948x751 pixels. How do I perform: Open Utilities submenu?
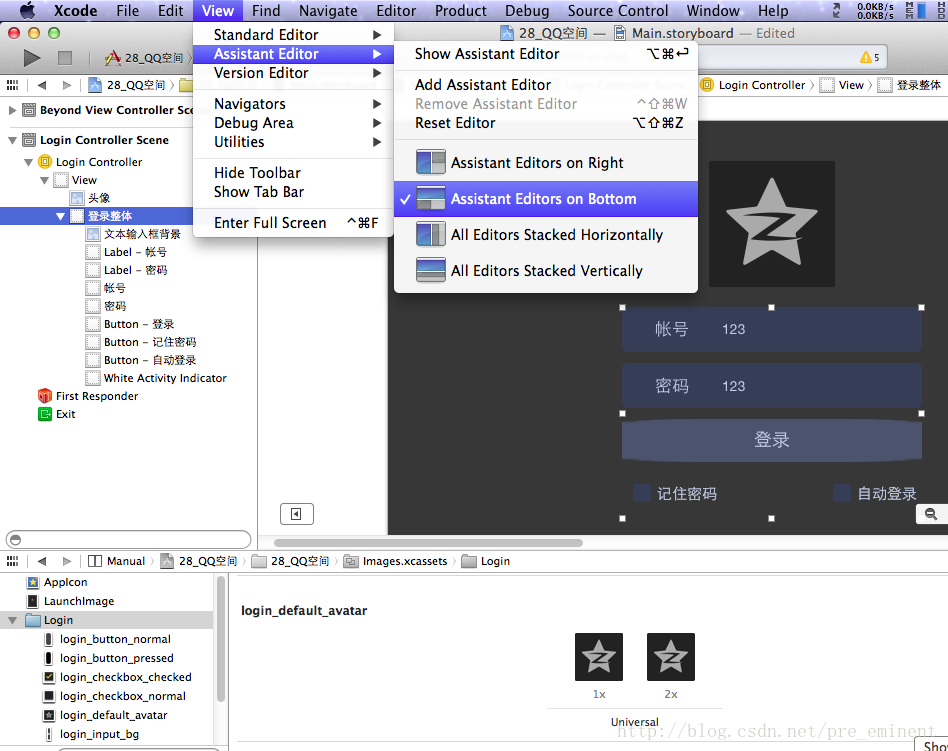[294, 142]
